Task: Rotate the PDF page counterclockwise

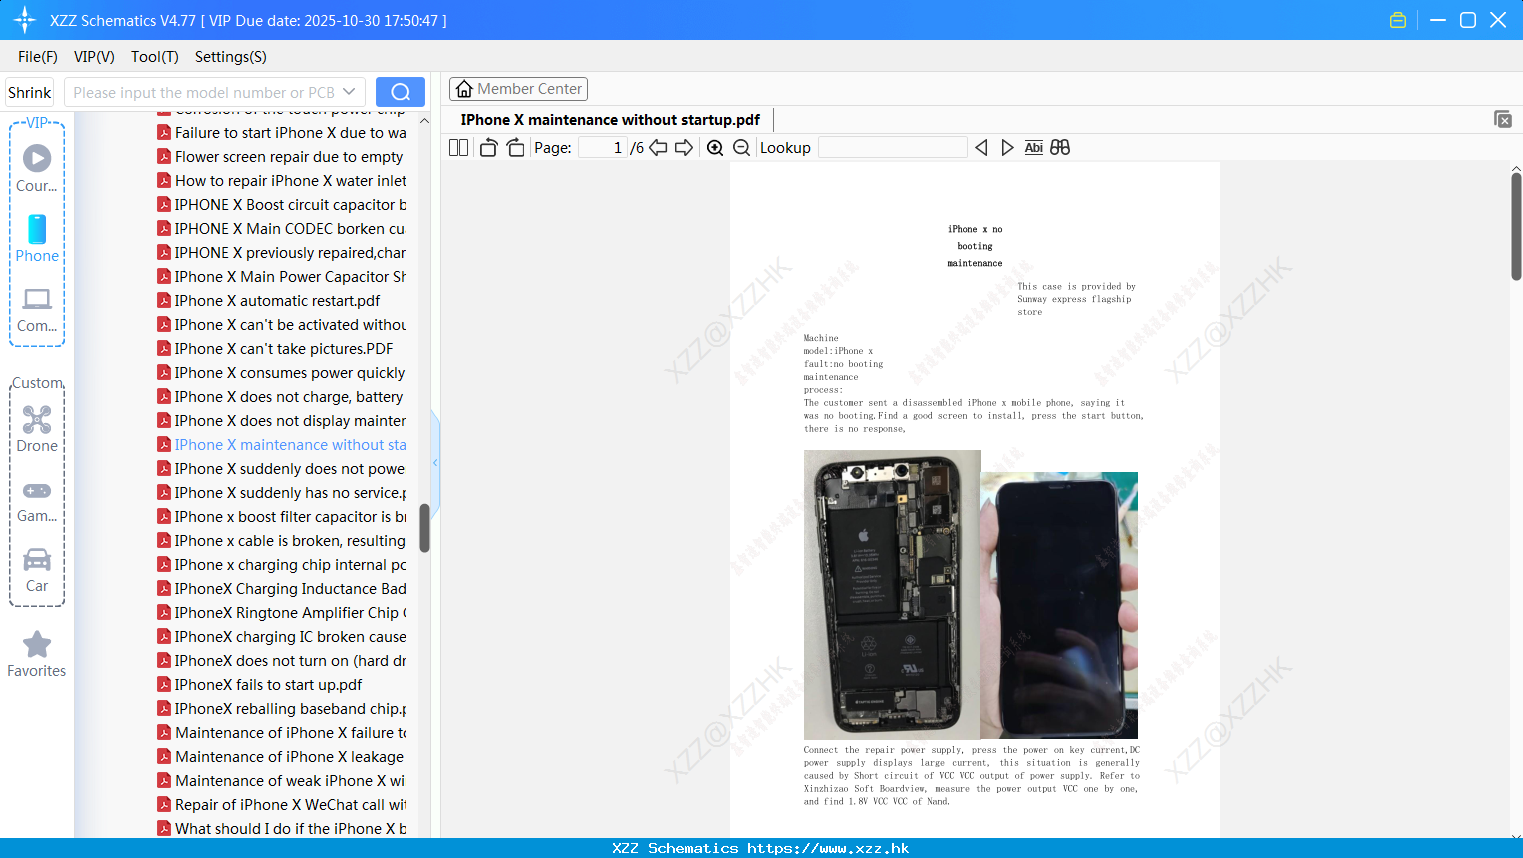Action: 488,148
